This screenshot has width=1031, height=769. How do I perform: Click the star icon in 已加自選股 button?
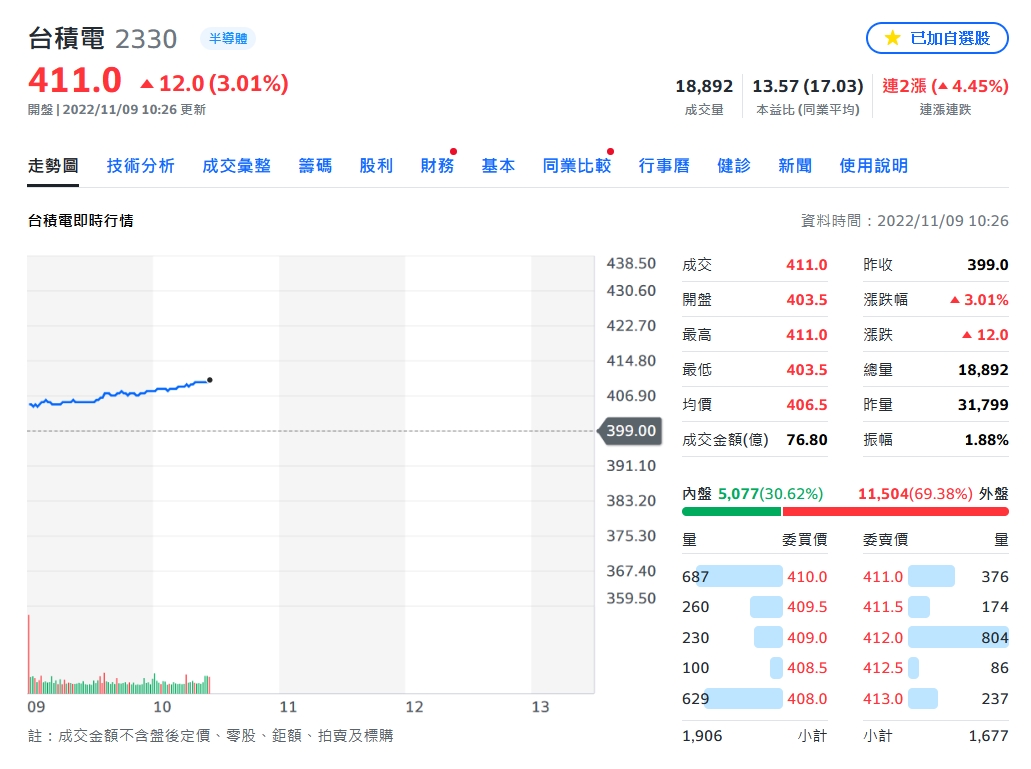892,38
